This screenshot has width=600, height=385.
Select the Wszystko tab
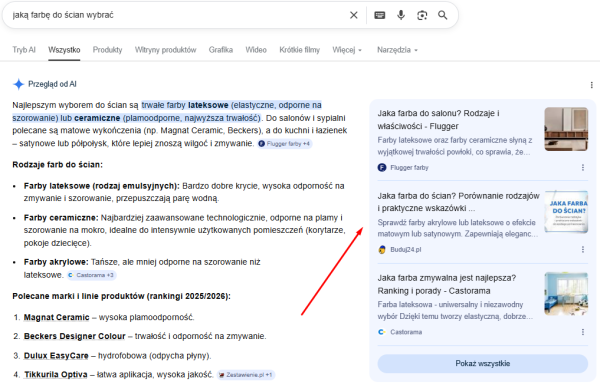[x=64, y=50]
